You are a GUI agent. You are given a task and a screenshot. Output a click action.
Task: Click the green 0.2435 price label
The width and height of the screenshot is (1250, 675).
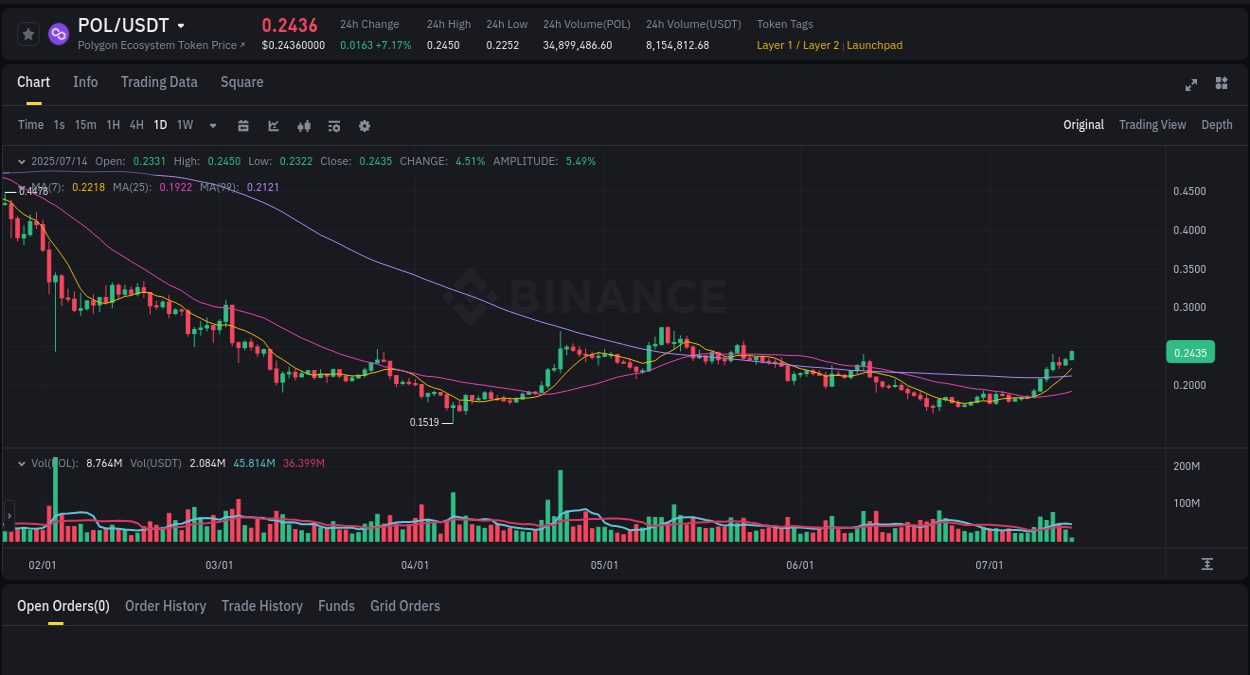1189,352
